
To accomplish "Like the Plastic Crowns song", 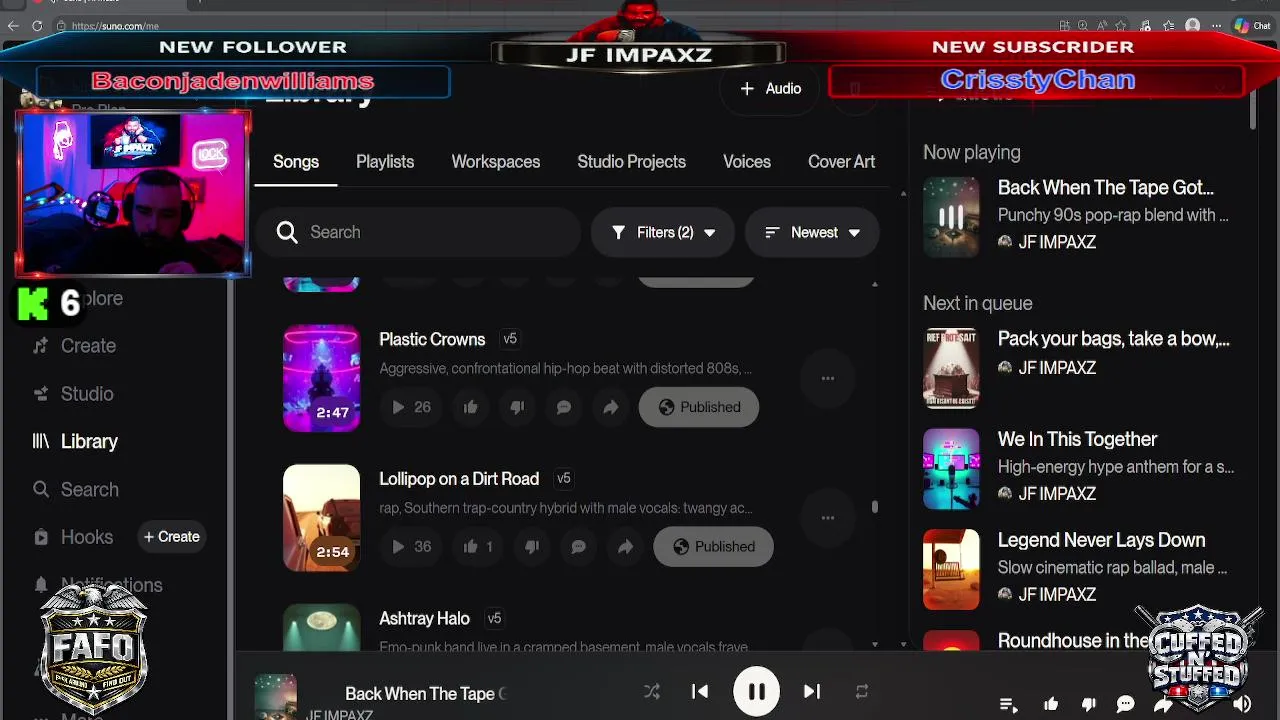I will [x=470, y=407].
